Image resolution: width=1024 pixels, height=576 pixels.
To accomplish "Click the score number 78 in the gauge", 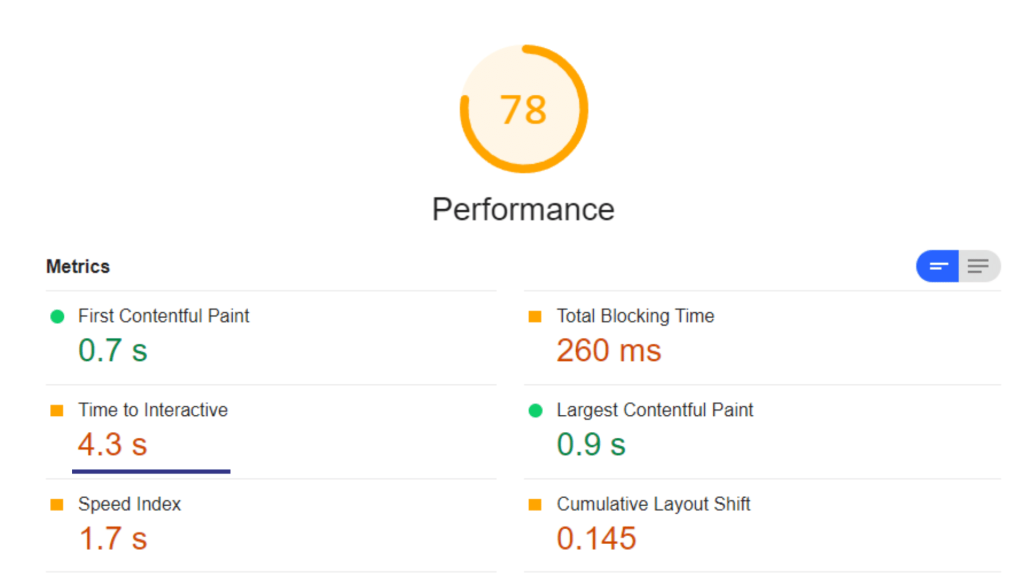I will 524,108.
